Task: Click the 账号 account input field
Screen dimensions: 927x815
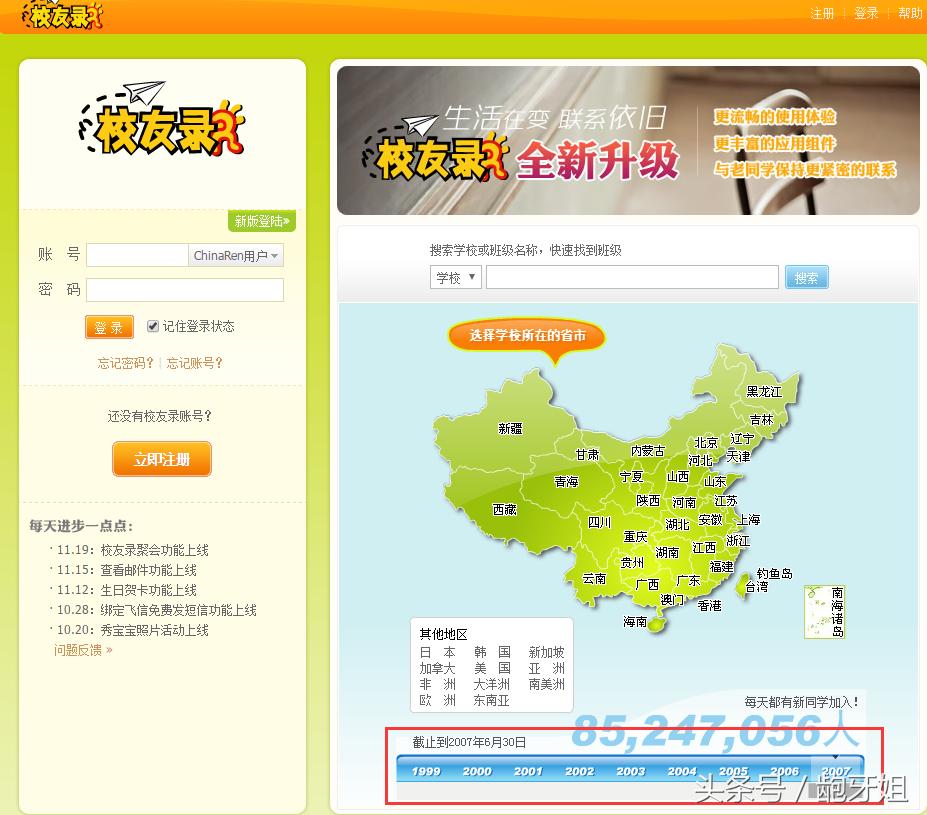Action: click(x=136, y=255)
